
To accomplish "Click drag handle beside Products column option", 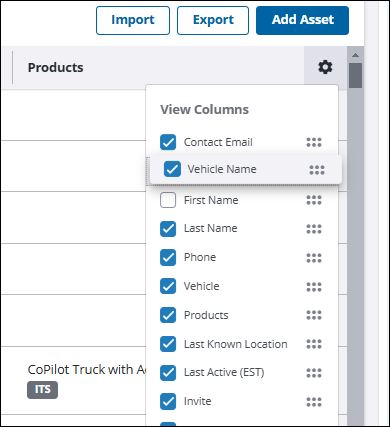I will coord(314,315).
